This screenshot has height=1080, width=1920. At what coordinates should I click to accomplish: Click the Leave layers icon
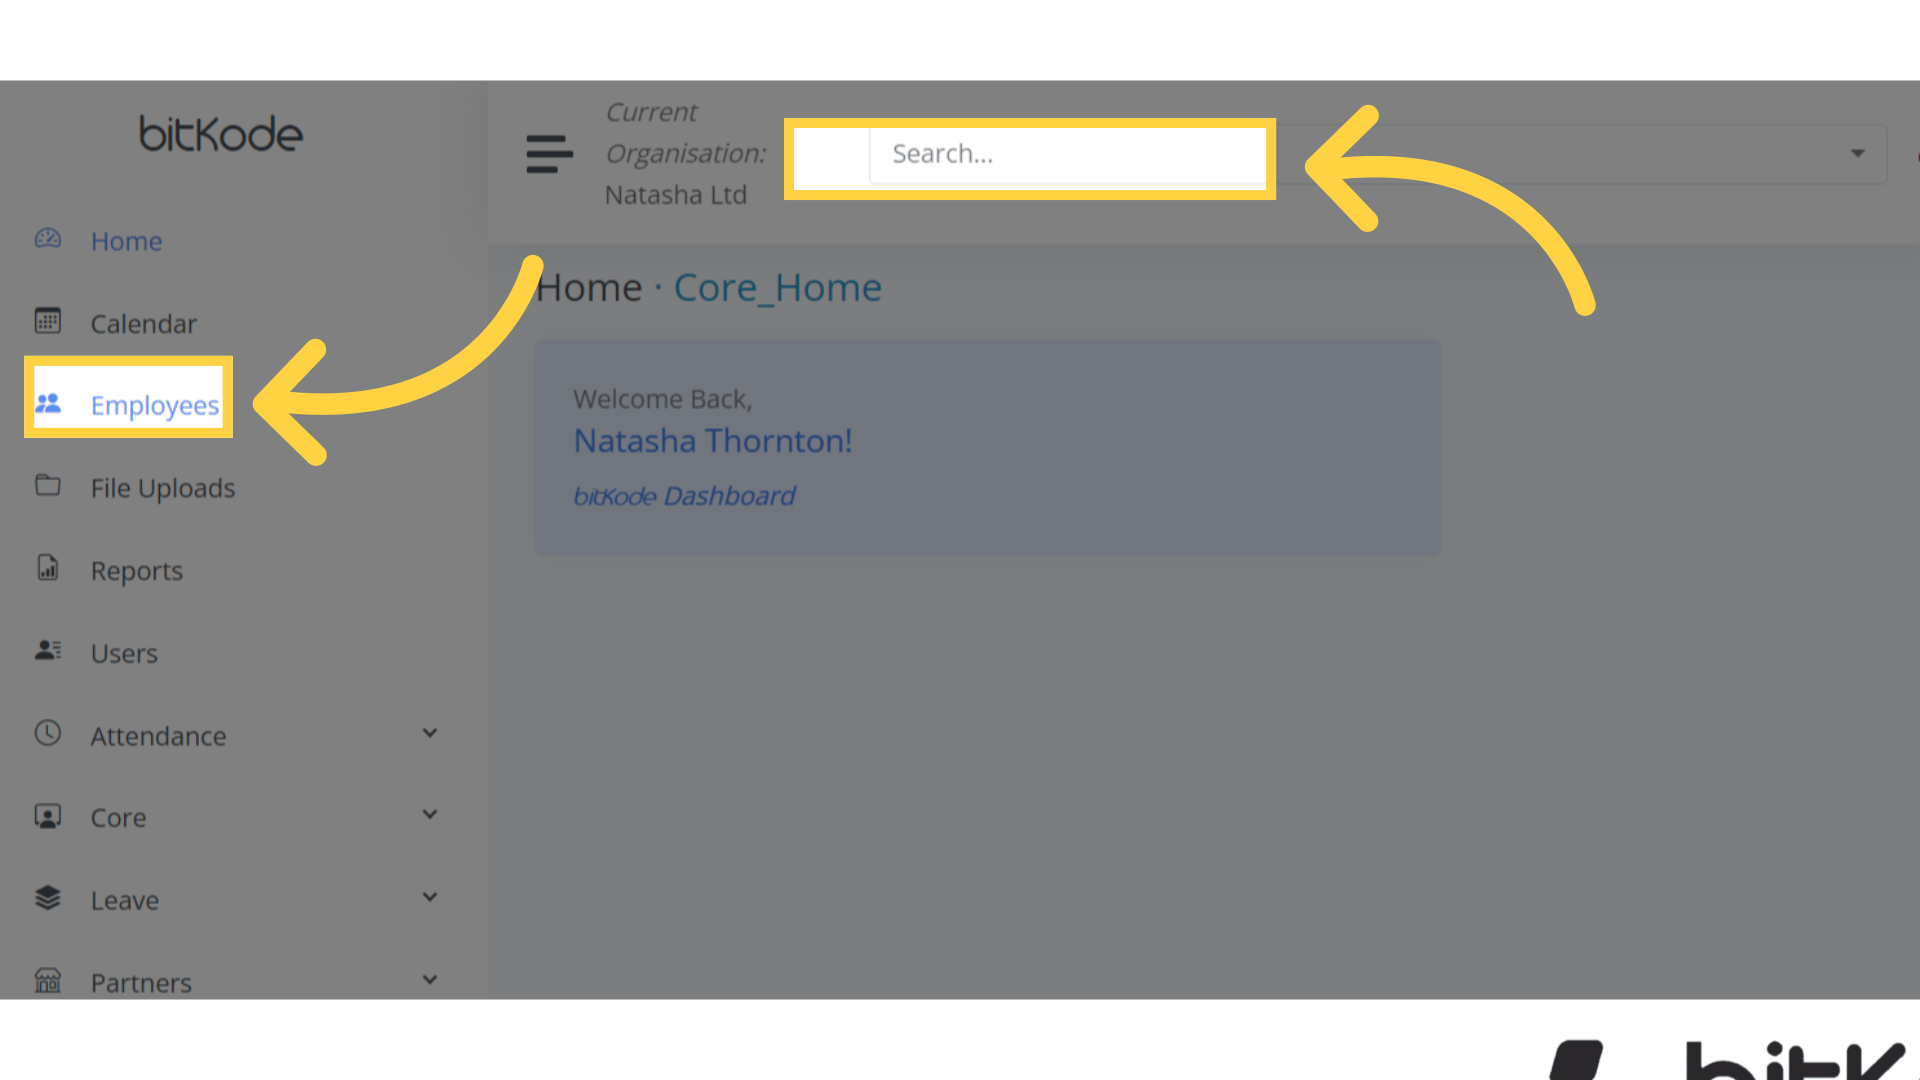pos(47,897)
